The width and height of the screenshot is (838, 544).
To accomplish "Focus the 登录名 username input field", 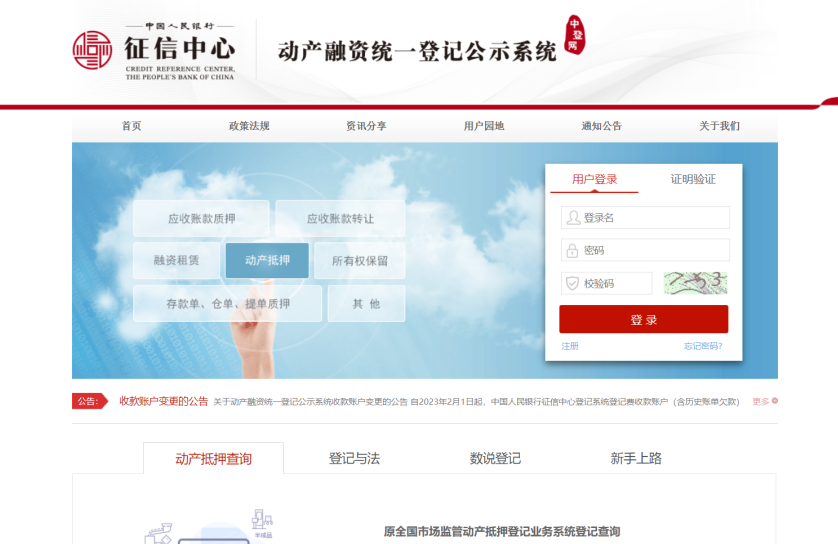I will coord(654,218).
